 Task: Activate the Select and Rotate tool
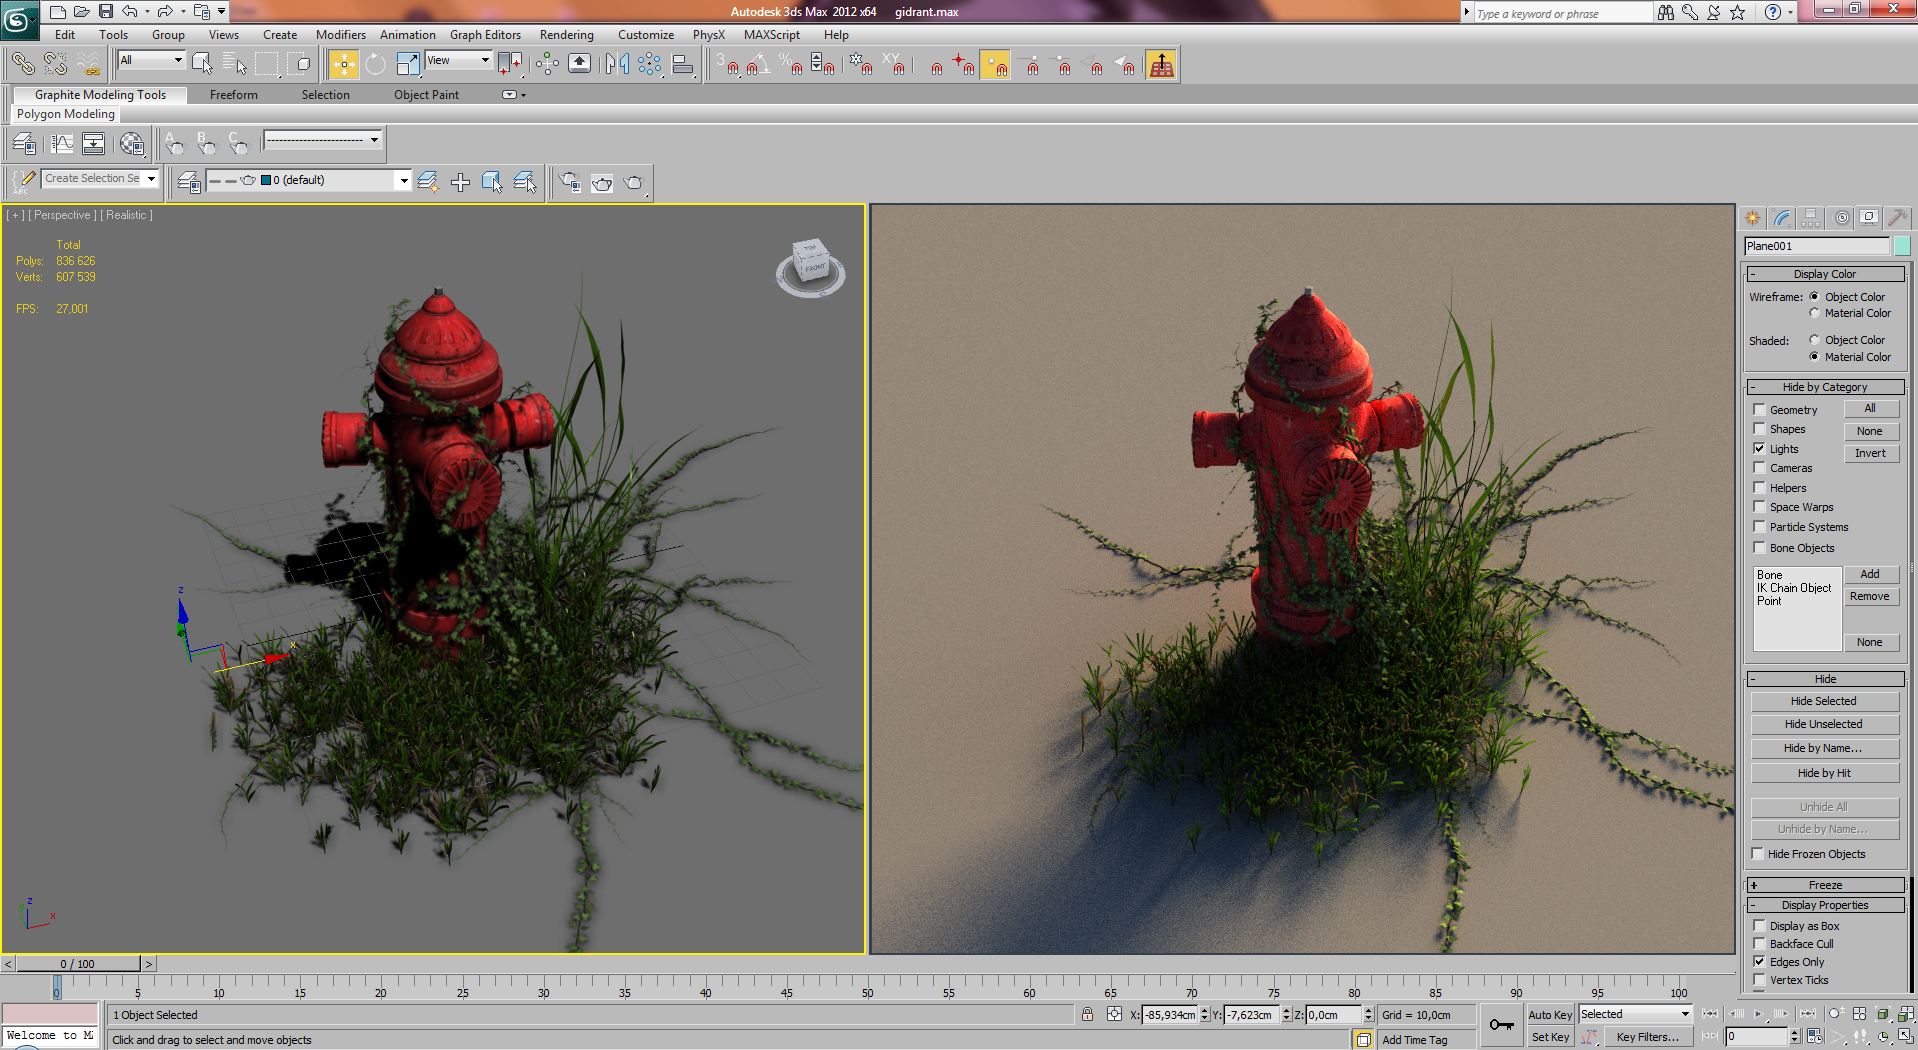(x=375, y=65)
